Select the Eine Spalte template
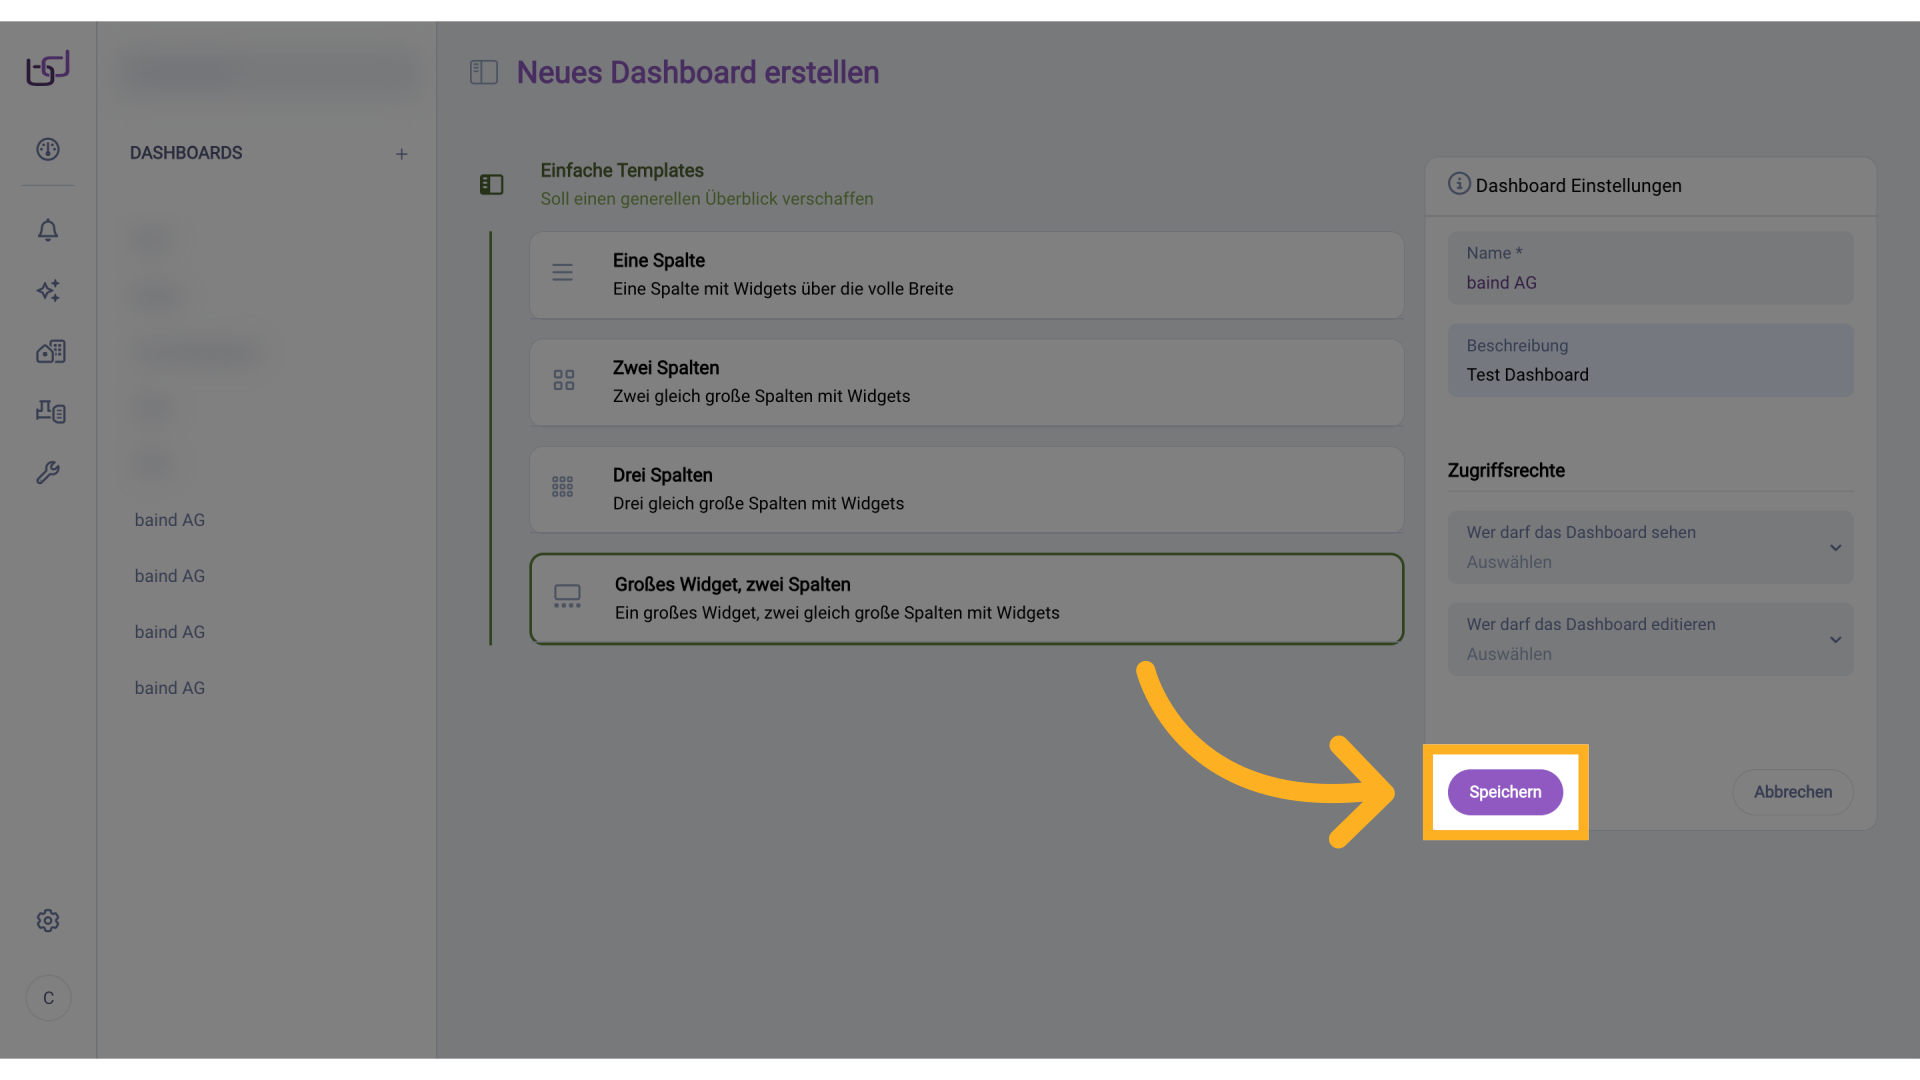Viewport: 1920px width, 1080px height. (x=966, y=275)
